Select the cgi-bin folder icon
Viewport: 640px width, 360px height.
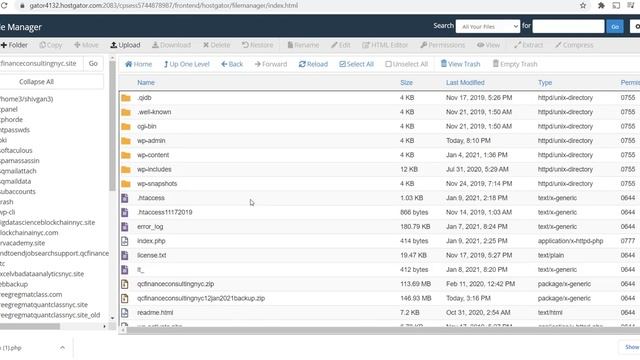(x=126, y=127)
